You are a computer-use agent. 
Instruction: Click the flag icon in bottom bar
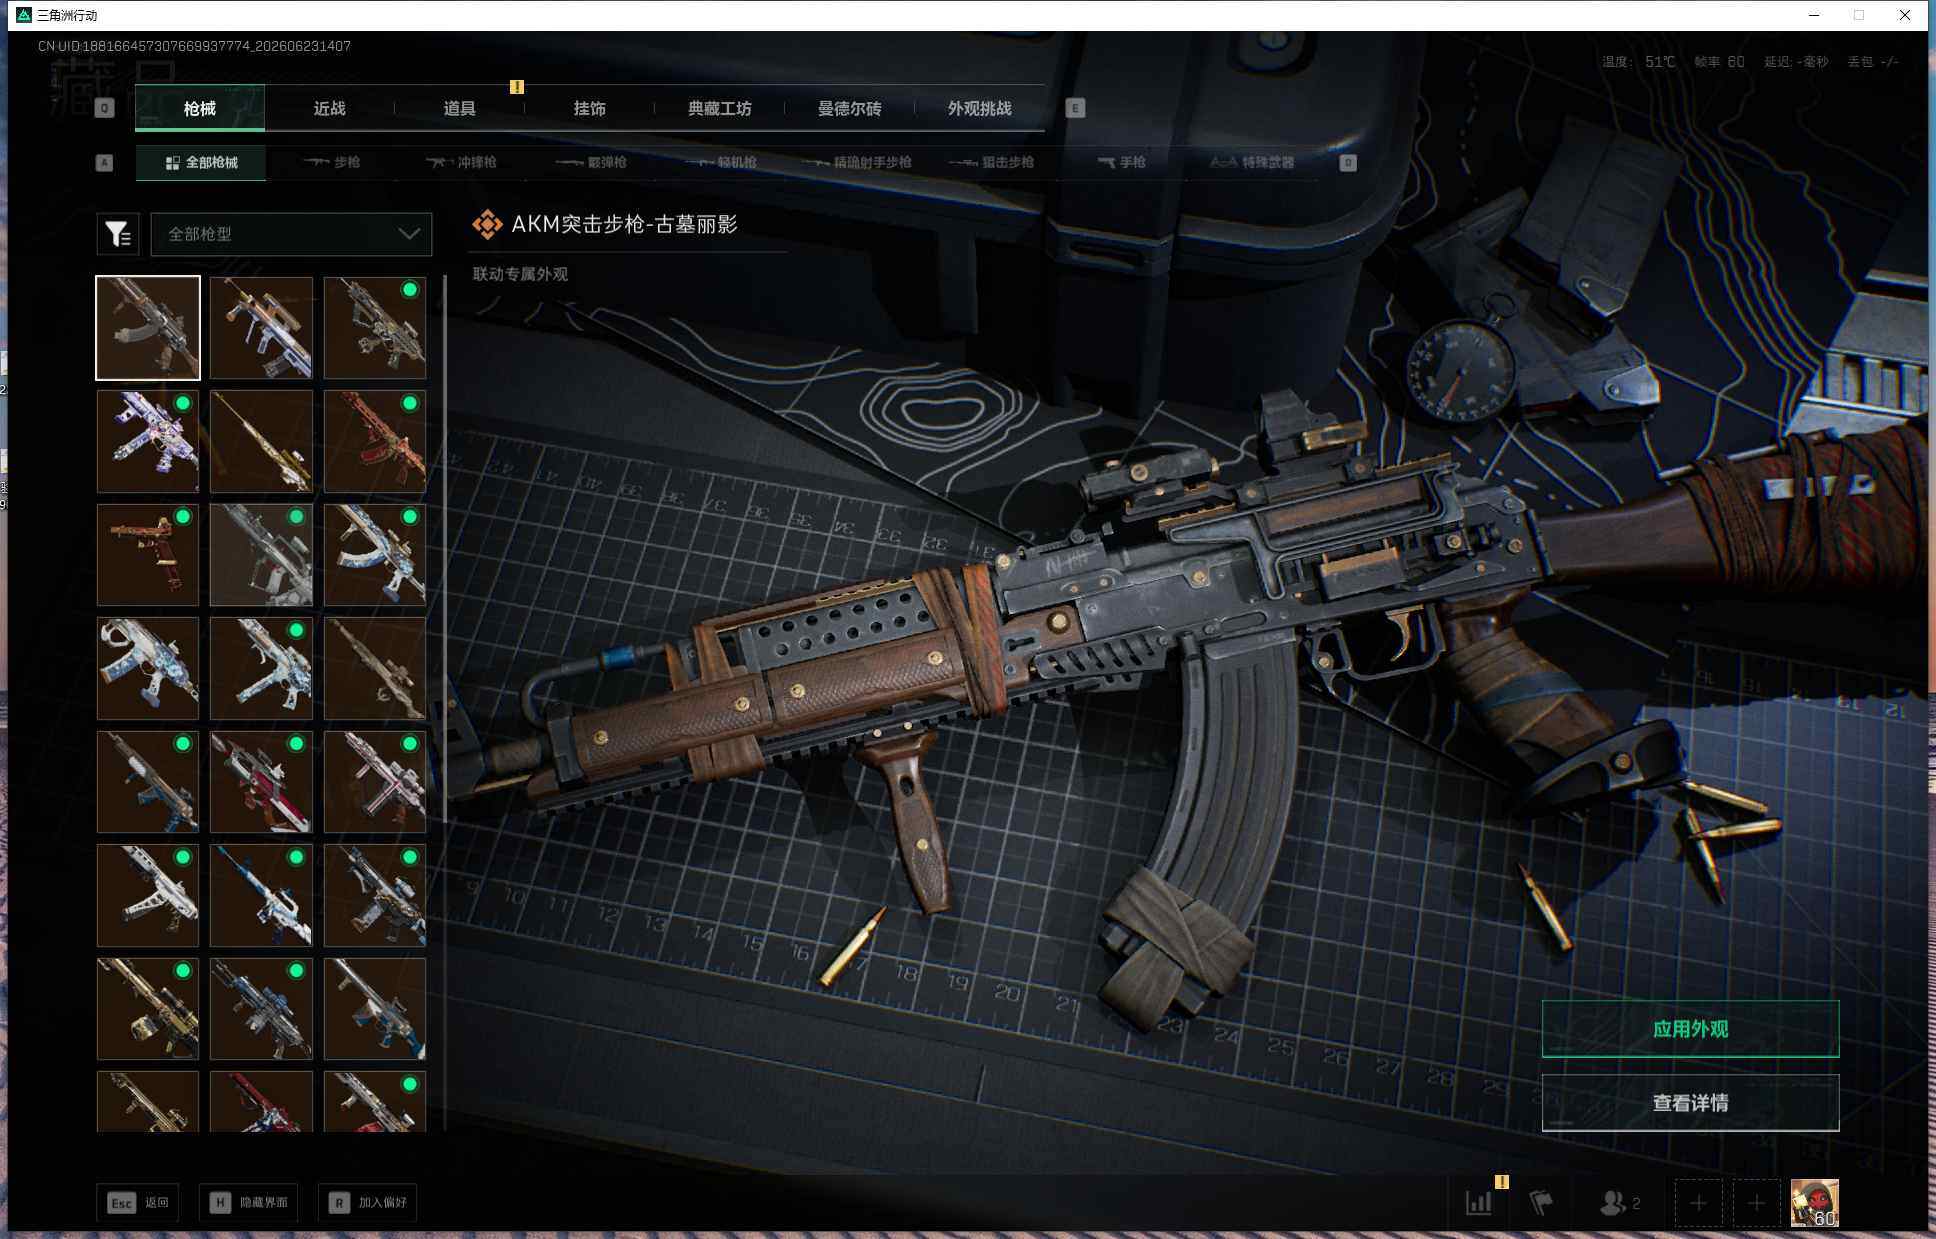[x=1541, y=1203]
